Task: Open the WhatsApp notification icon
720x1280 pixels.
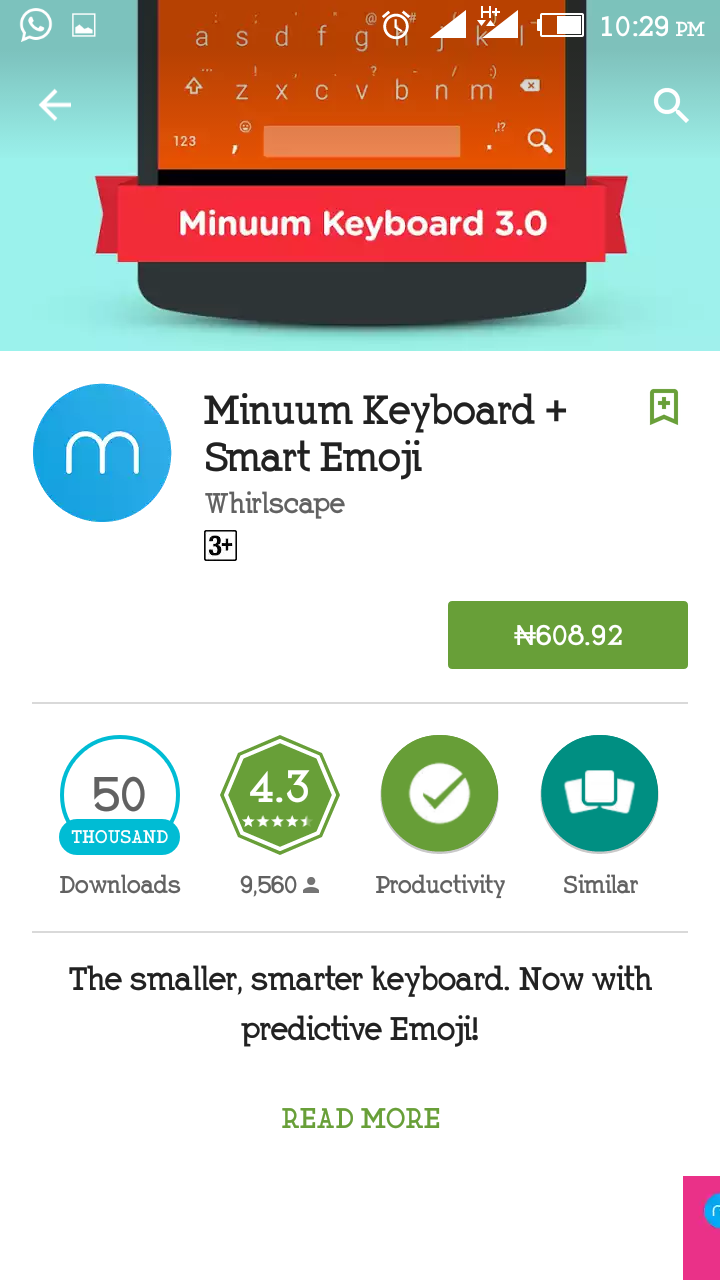Action: [x=36, y=25]
